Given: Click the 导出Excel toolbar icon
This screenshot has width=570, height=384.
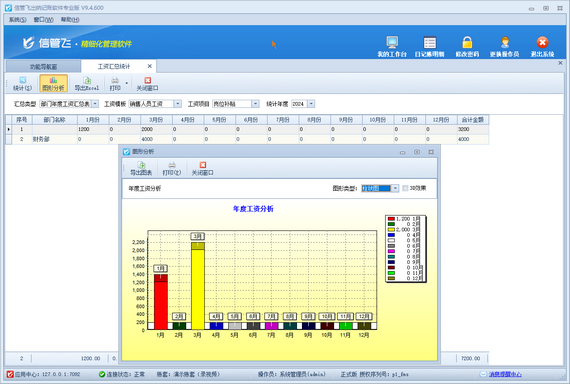Looking at the screenshot, I should click(87, 83).
